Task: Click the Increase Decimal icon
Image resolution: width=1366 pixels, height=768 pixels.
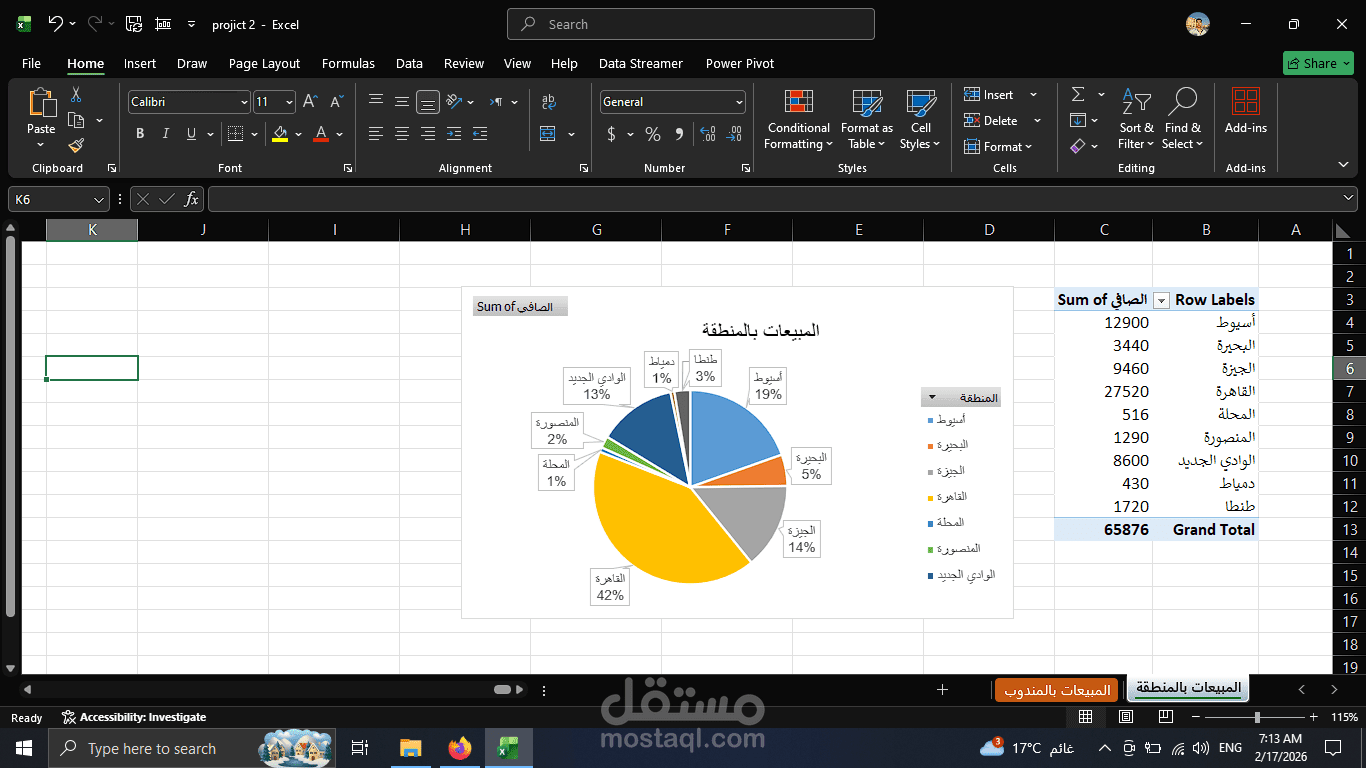Action: point(707,133)
